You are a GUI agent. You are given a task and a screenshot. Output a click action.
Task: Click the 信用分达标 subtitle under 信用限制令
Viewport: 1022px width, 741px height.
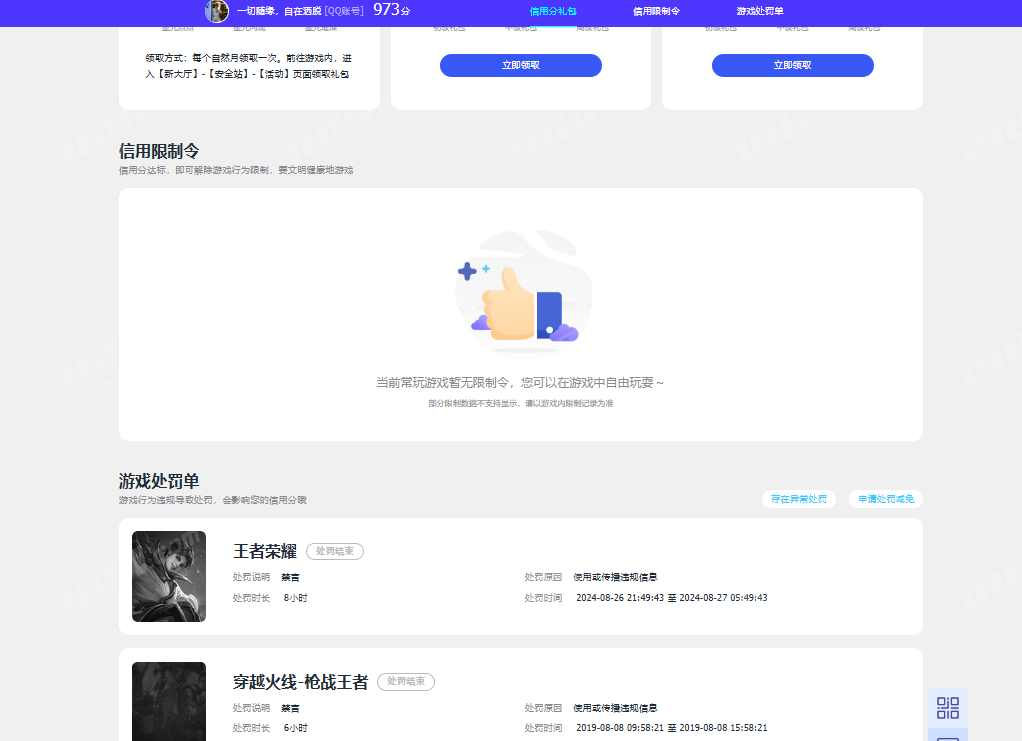[236, 170]
